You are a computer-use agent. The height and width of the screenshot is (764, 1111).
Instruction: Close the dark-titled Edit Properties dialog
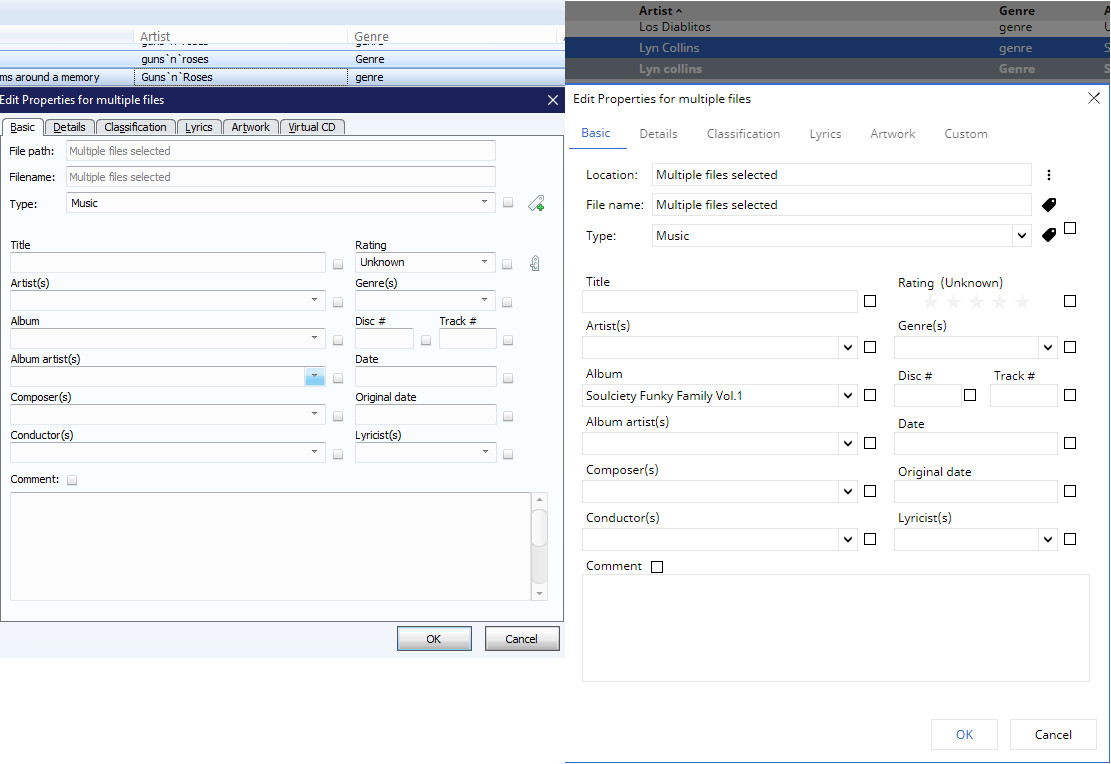(553, 100)
